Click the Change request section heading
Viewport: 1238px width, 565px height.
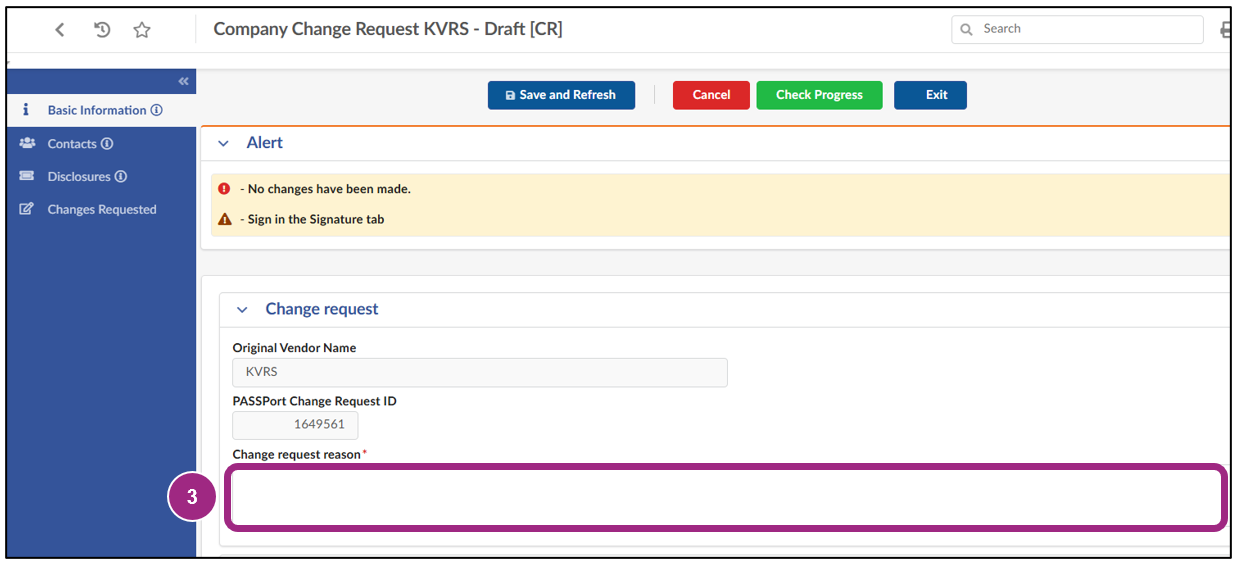(322, 309)
